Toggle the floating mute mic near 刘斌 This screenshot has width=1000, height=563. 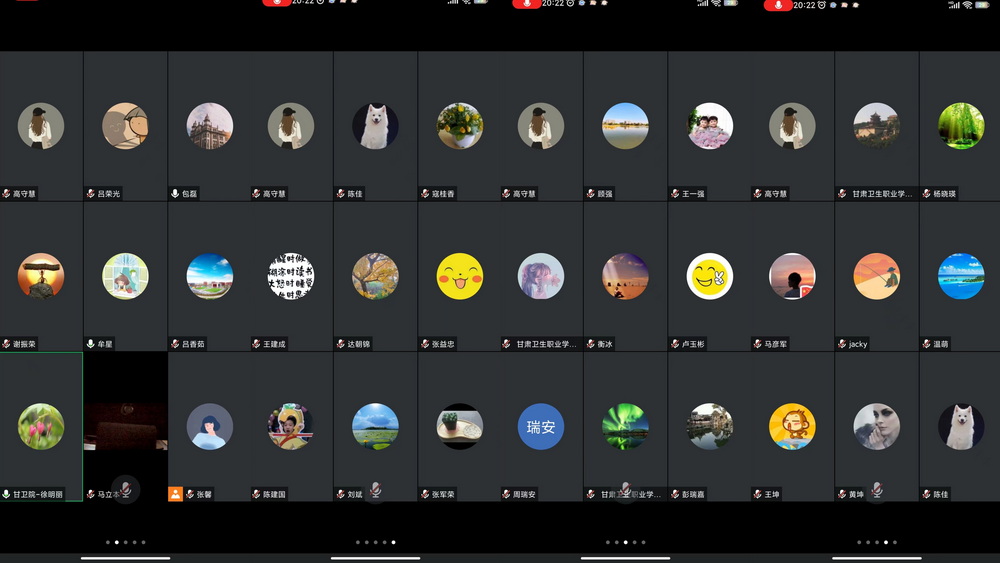coord(376,489)
